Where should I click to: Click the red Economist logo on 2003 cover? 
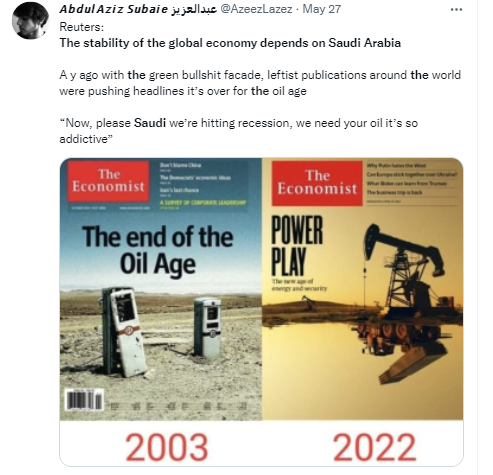click(x=108, y=181)
